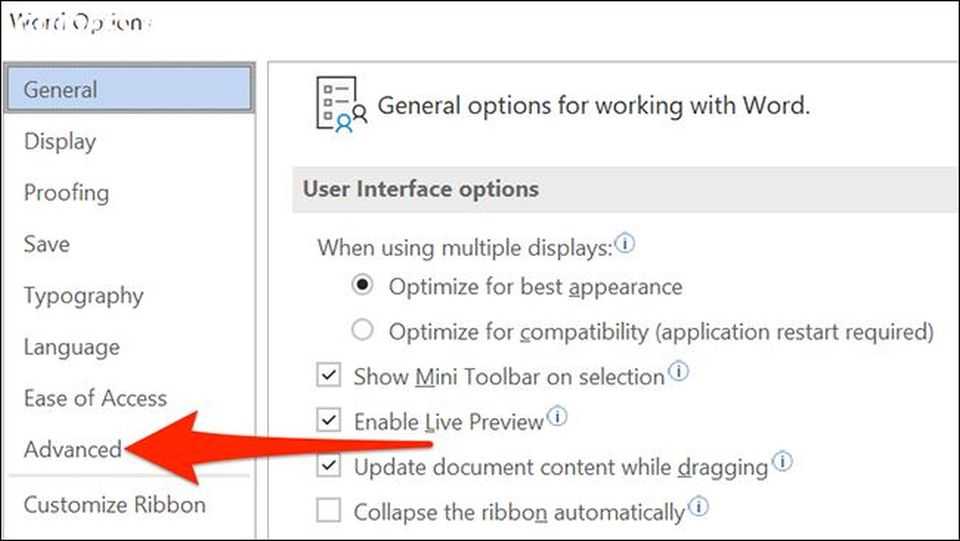Open the Customize Ribbon category
This screenshot has height=541, width=960.
click(x=114, y=504)
